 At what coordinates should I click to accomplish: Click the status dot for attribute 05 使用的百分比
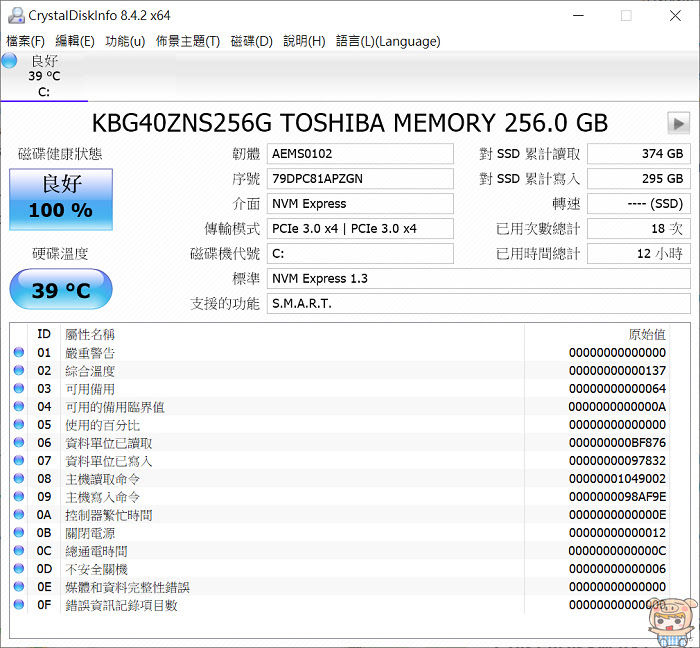(x=19, y=424)
